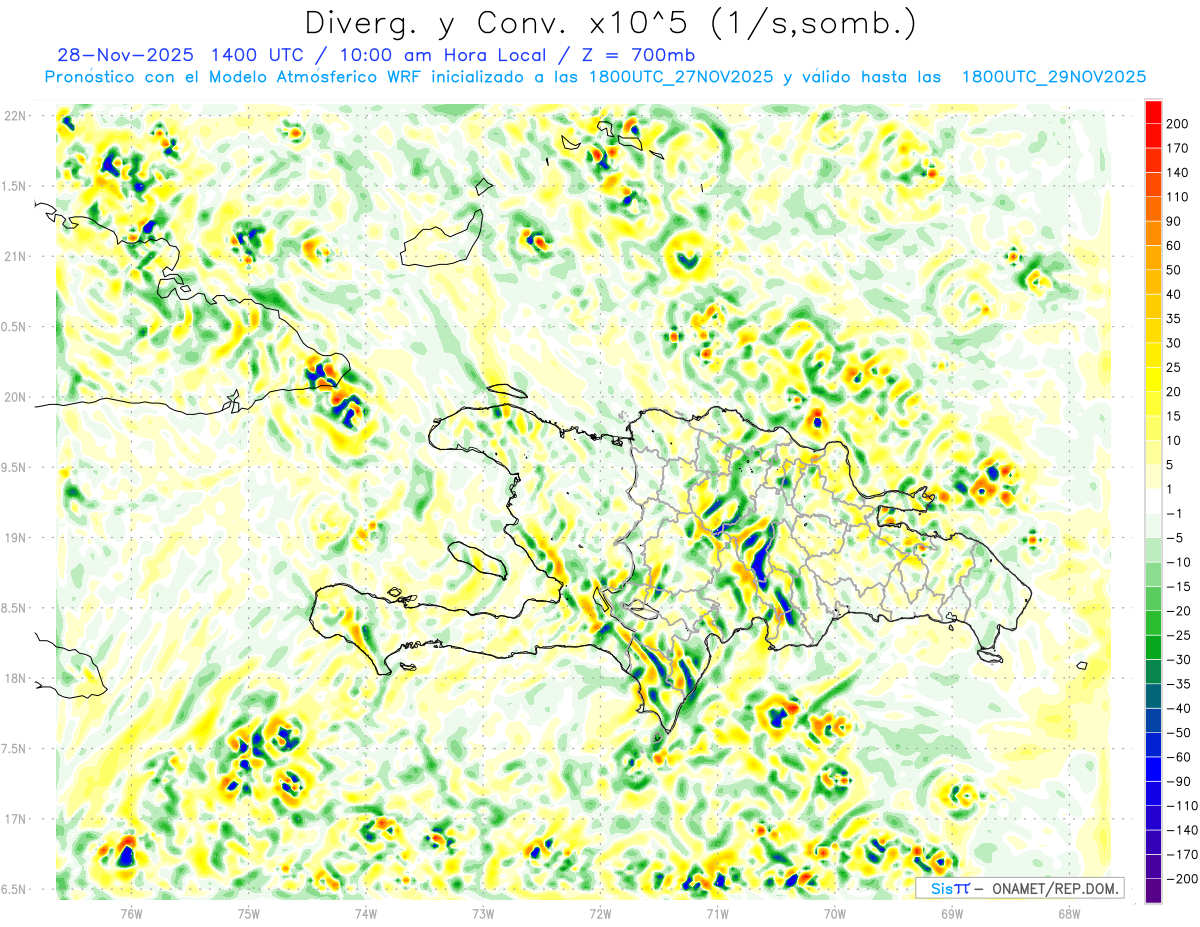Click the '140' value on color scale
The height and width of the screenshot is (927, 1200).
[1178, 173]
